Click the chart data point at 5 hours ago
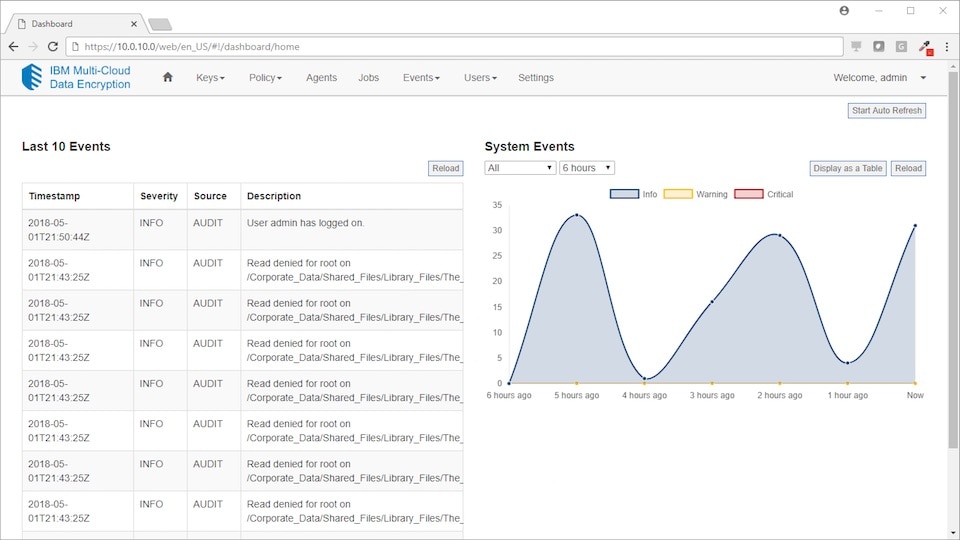 click(x=577, y=215)
